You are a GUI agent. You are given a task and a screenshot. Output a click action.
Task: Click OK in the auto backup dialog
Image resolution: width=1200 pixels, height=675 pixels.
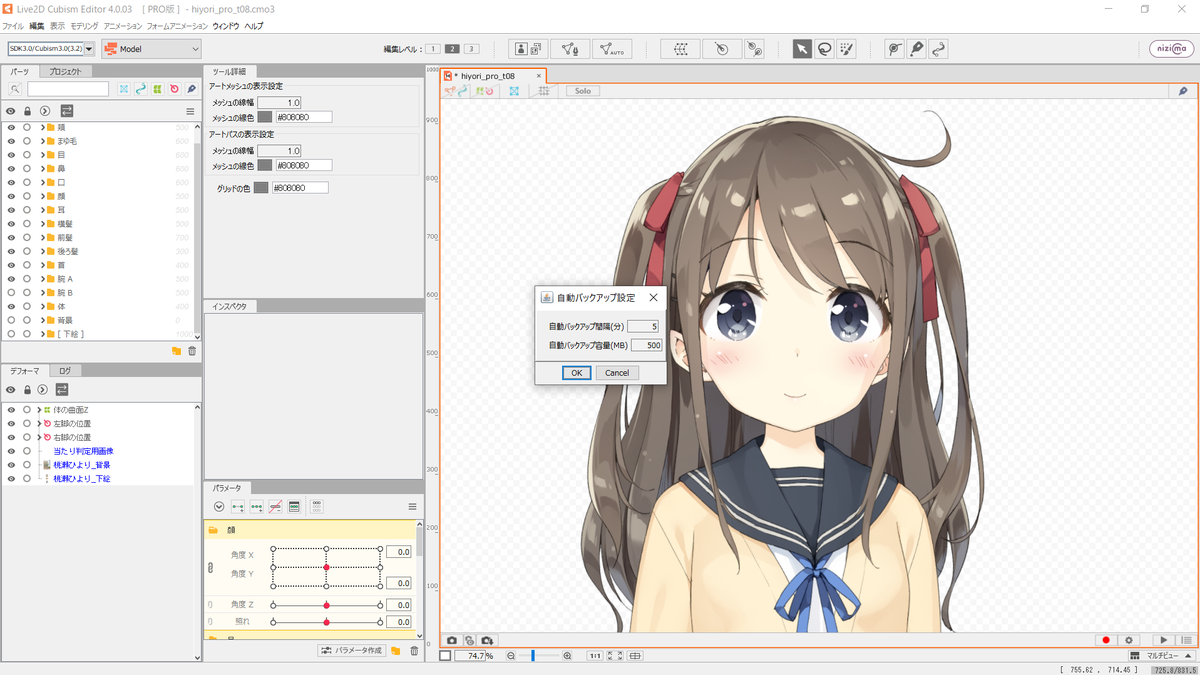(575, 373)
